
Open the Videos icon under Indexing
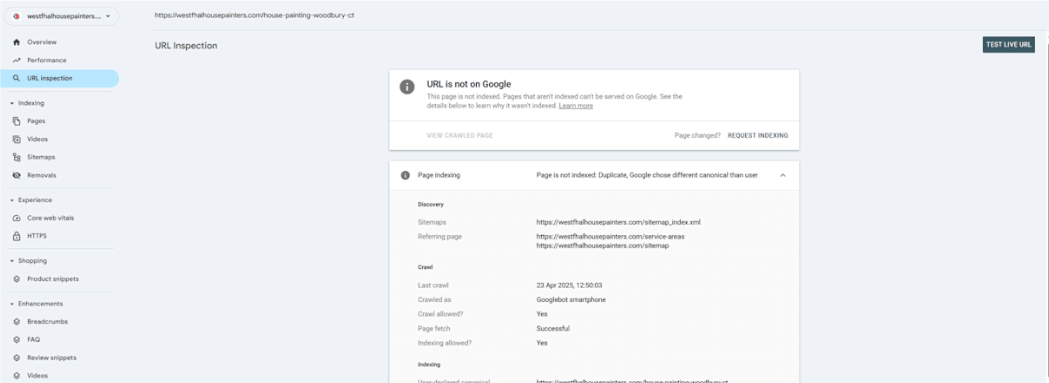[16, 139]
